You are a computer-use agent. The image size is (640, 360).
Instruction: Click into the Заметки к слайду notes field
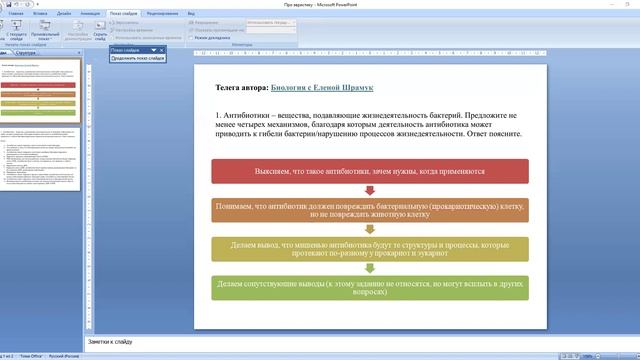click(362, 343)
